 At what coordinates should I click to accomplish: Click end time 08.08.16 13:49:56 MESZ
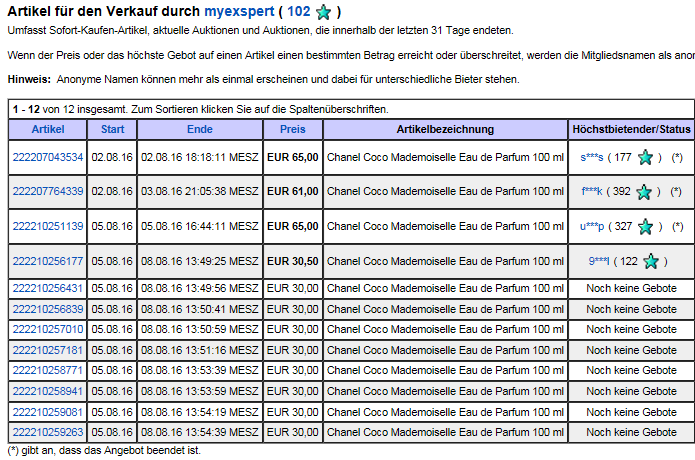pyautogui.click(x=200, y=288)
